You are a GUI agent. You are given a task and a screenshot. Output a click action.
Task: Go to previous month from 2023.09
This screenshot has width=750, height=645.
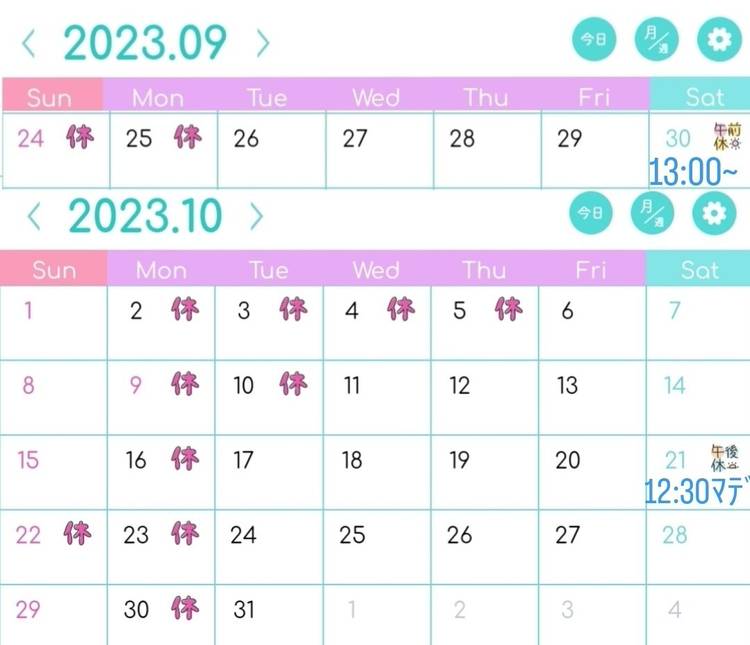coord(29,43)
